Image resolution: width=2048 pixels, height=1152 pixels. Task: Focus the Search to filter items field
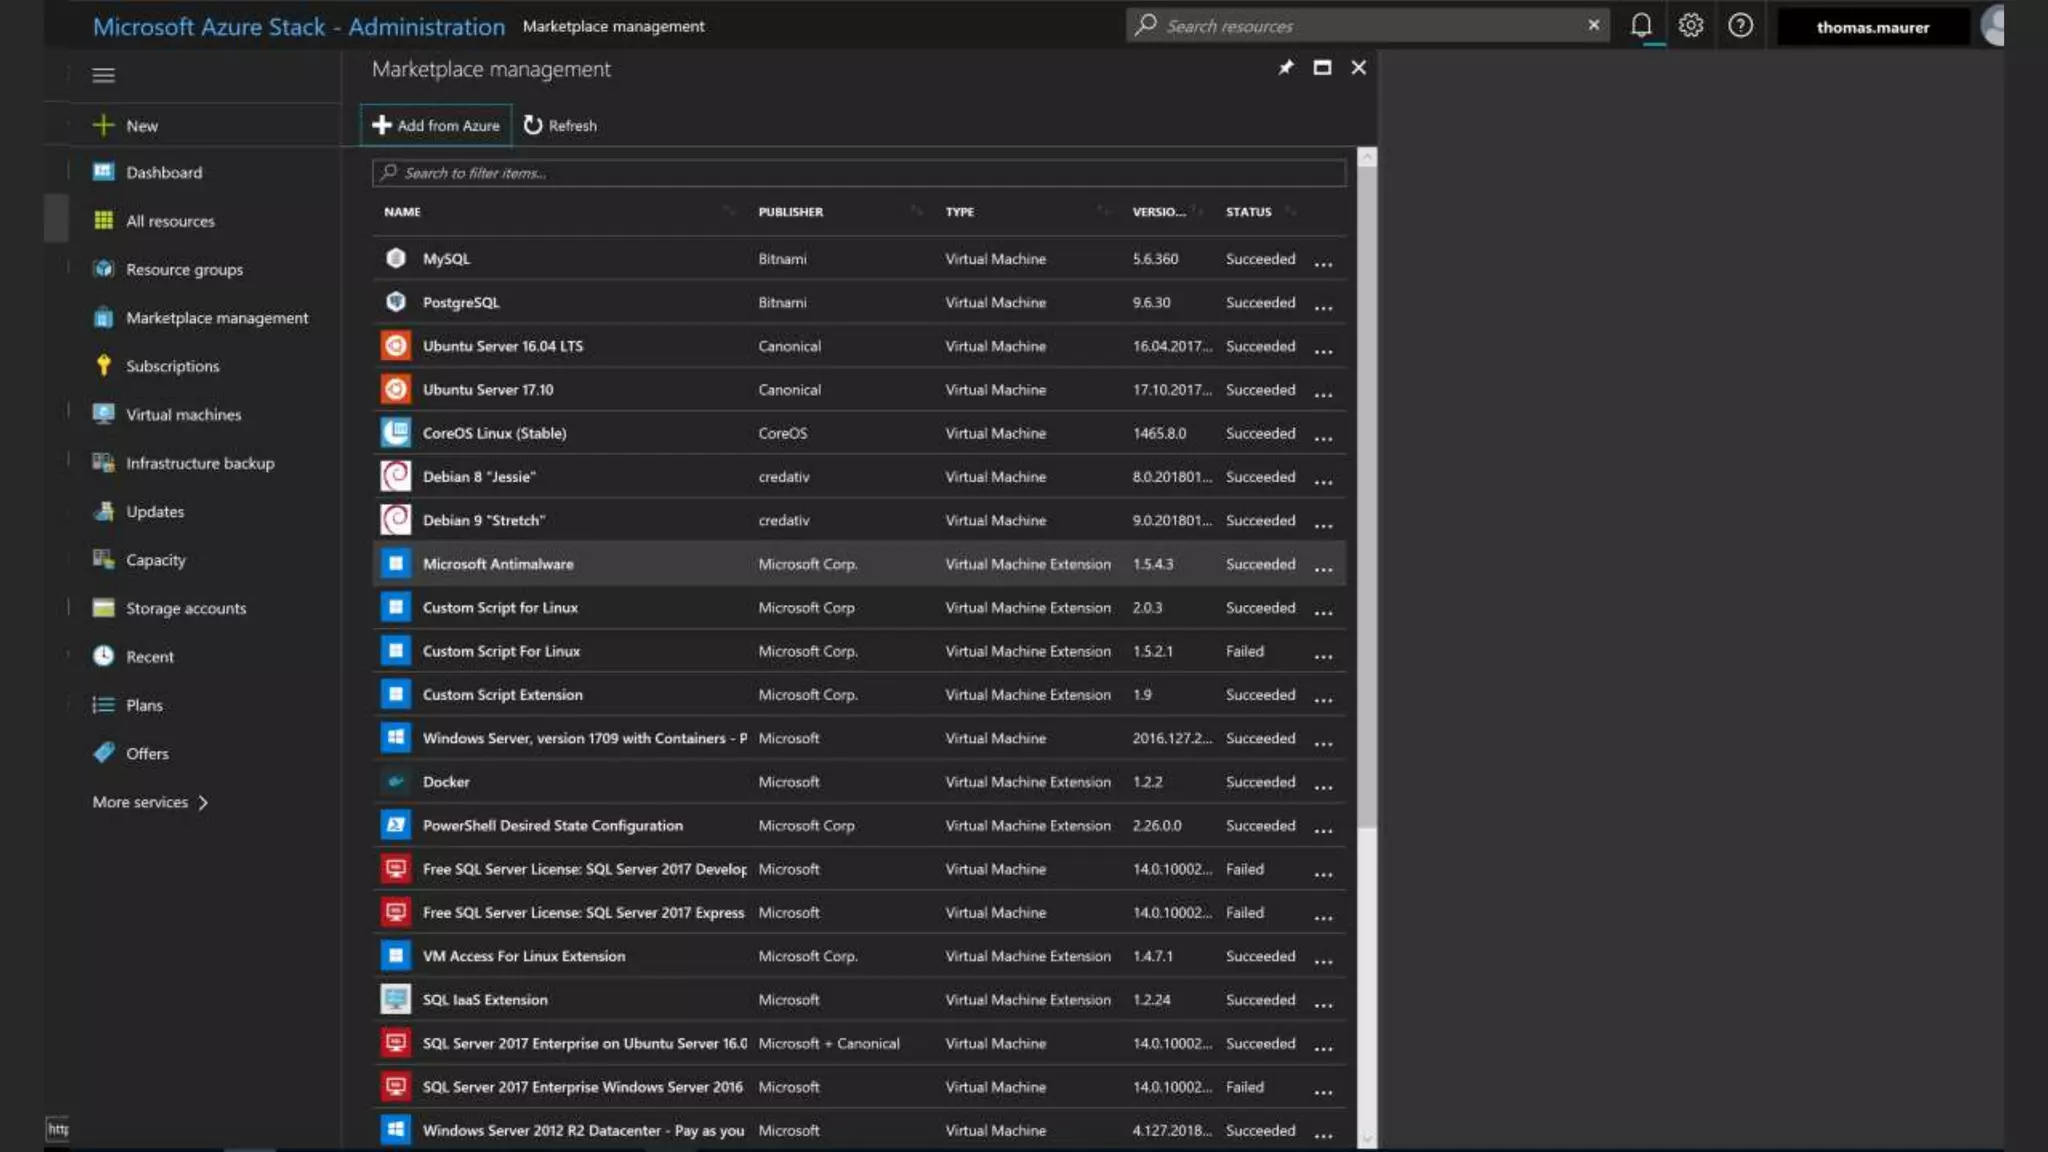coord(860,173)
